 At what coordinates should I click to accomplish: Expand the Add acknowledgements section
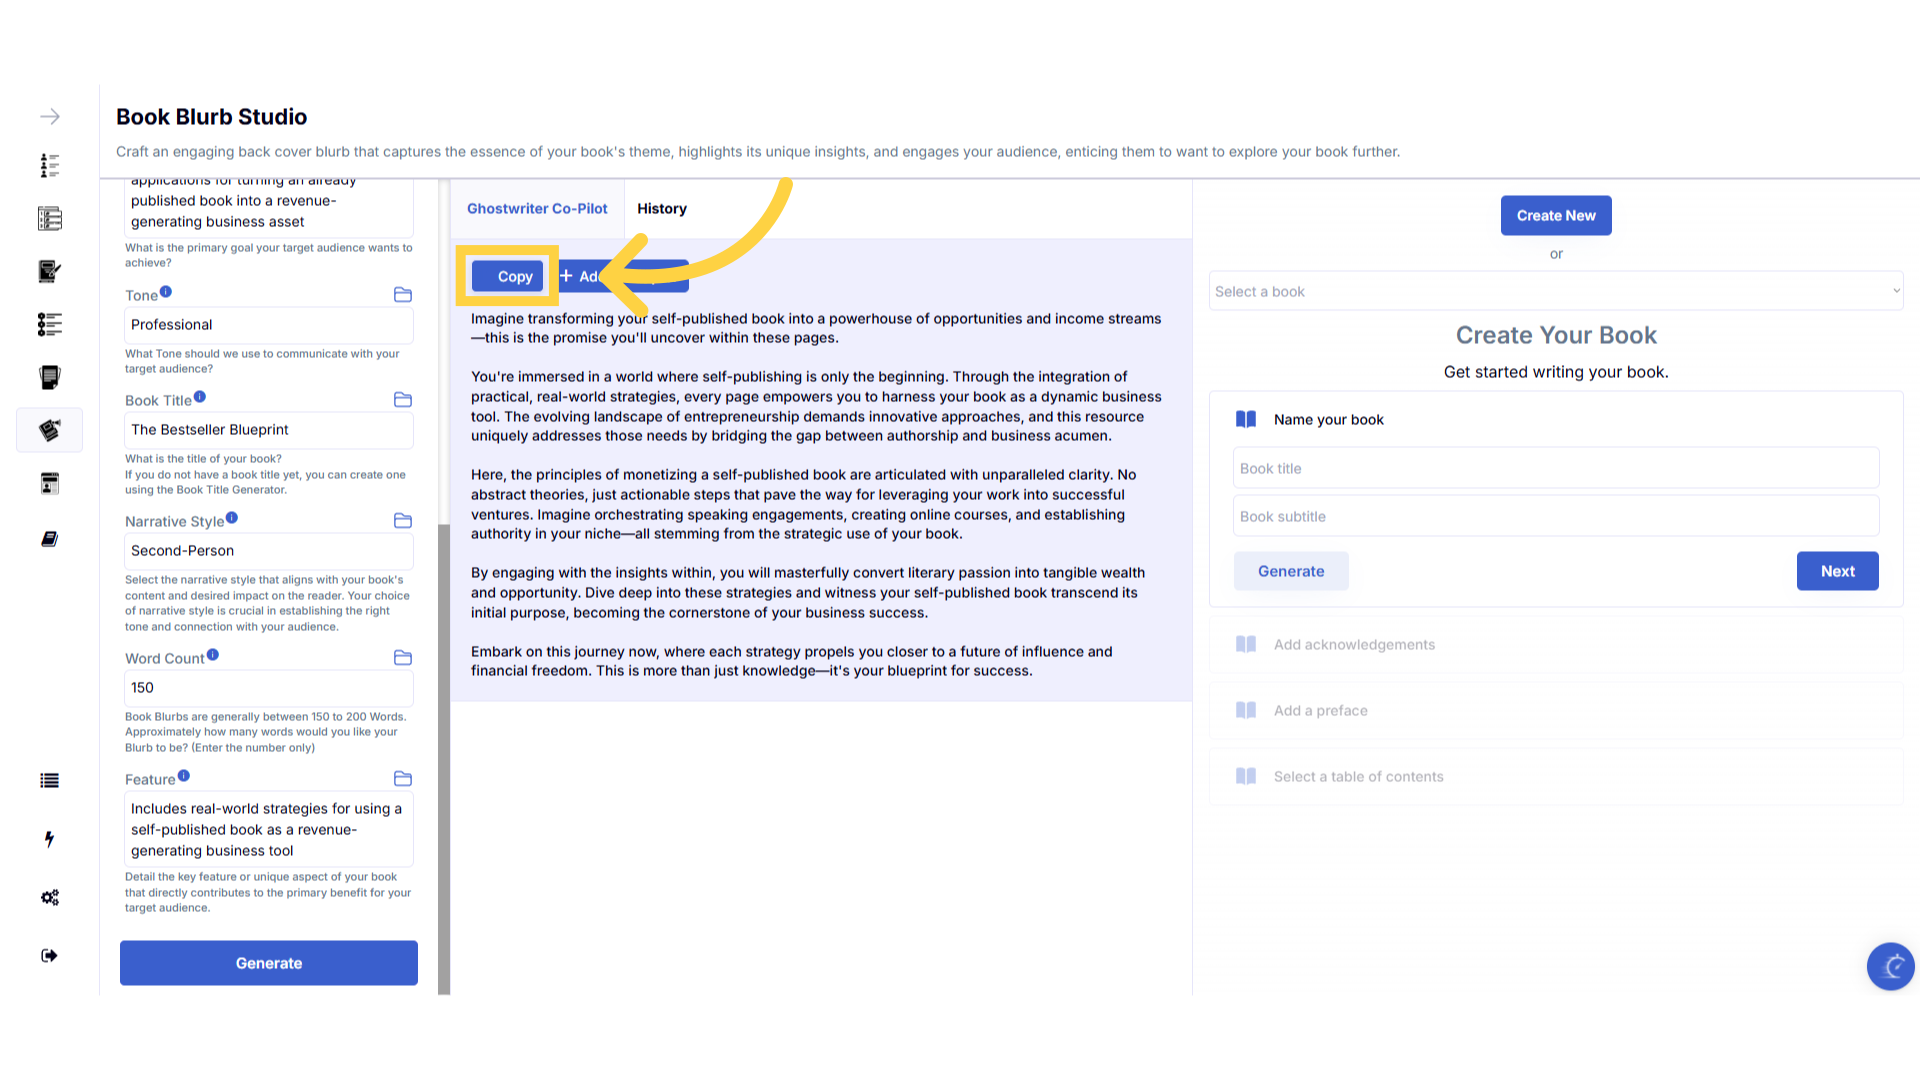pos(1354,645)
